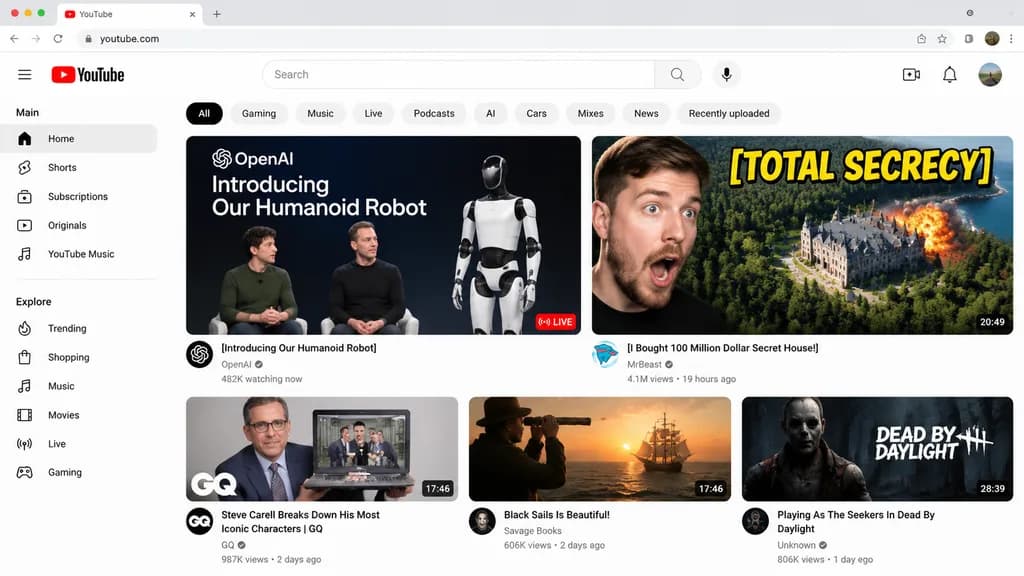Click the Gaming controller icon in sidebar
Screen dimensions: 1024x576
tap(25, 472)
